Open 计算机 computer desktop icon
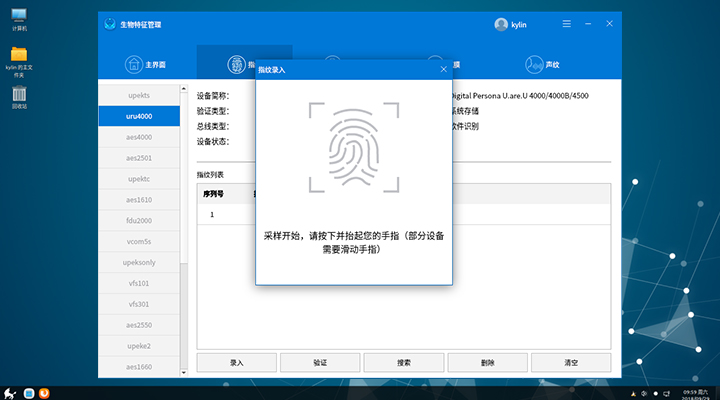720x400 pixels. (19, 19)
